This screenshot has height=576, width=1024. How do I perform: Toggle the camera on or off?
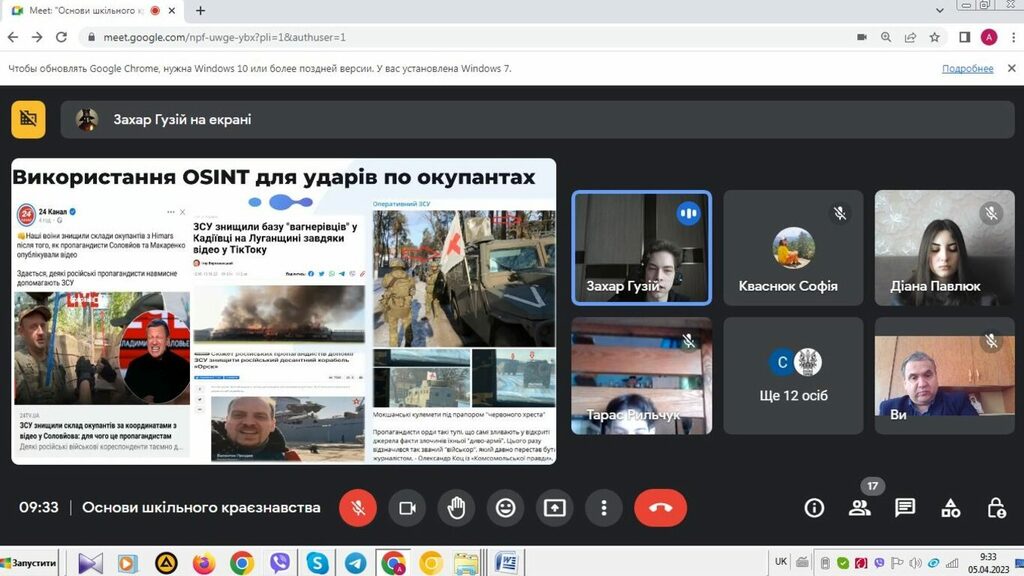tap(407, 508)
